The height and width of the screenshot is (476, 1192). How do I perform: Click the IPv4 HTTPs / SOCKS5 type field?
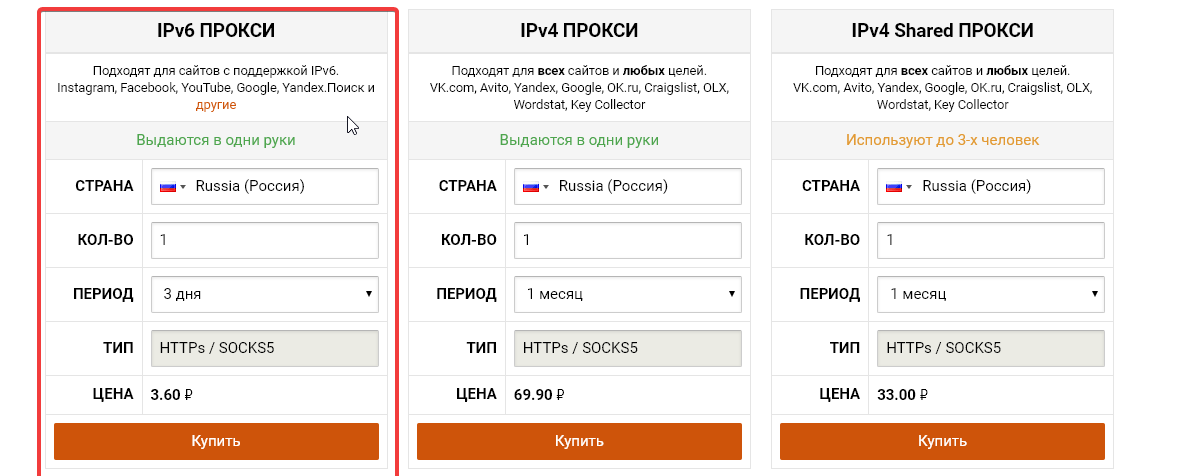click(628, 348)
